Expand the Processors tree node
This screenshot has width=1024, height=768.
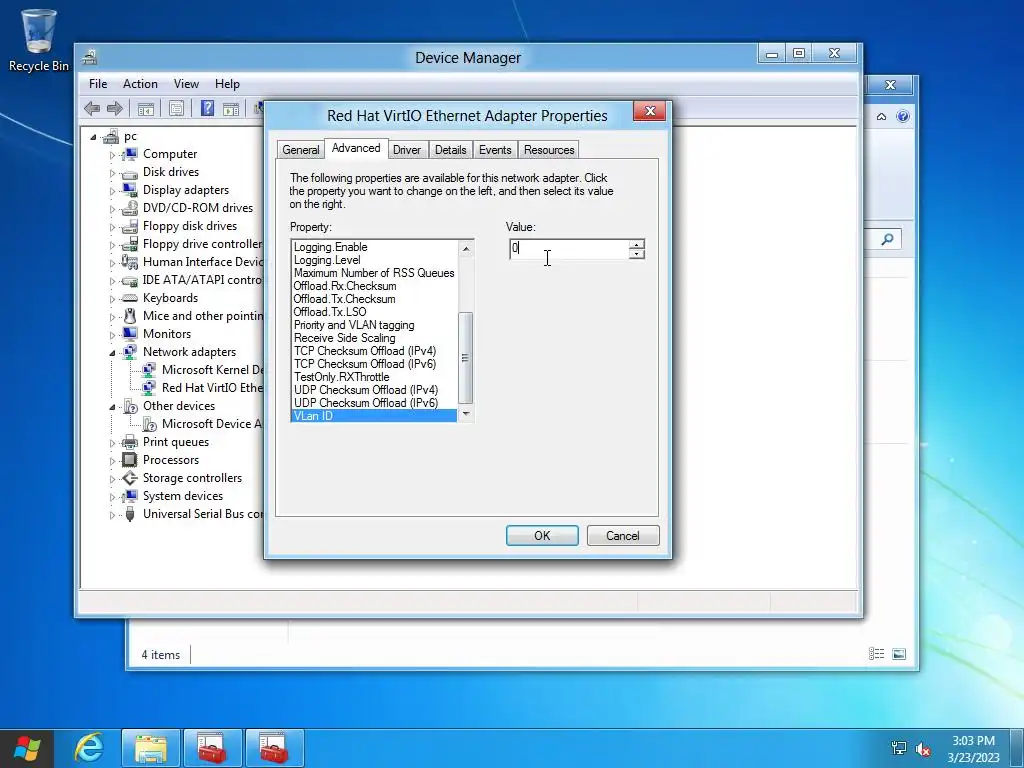click(112, 461)
